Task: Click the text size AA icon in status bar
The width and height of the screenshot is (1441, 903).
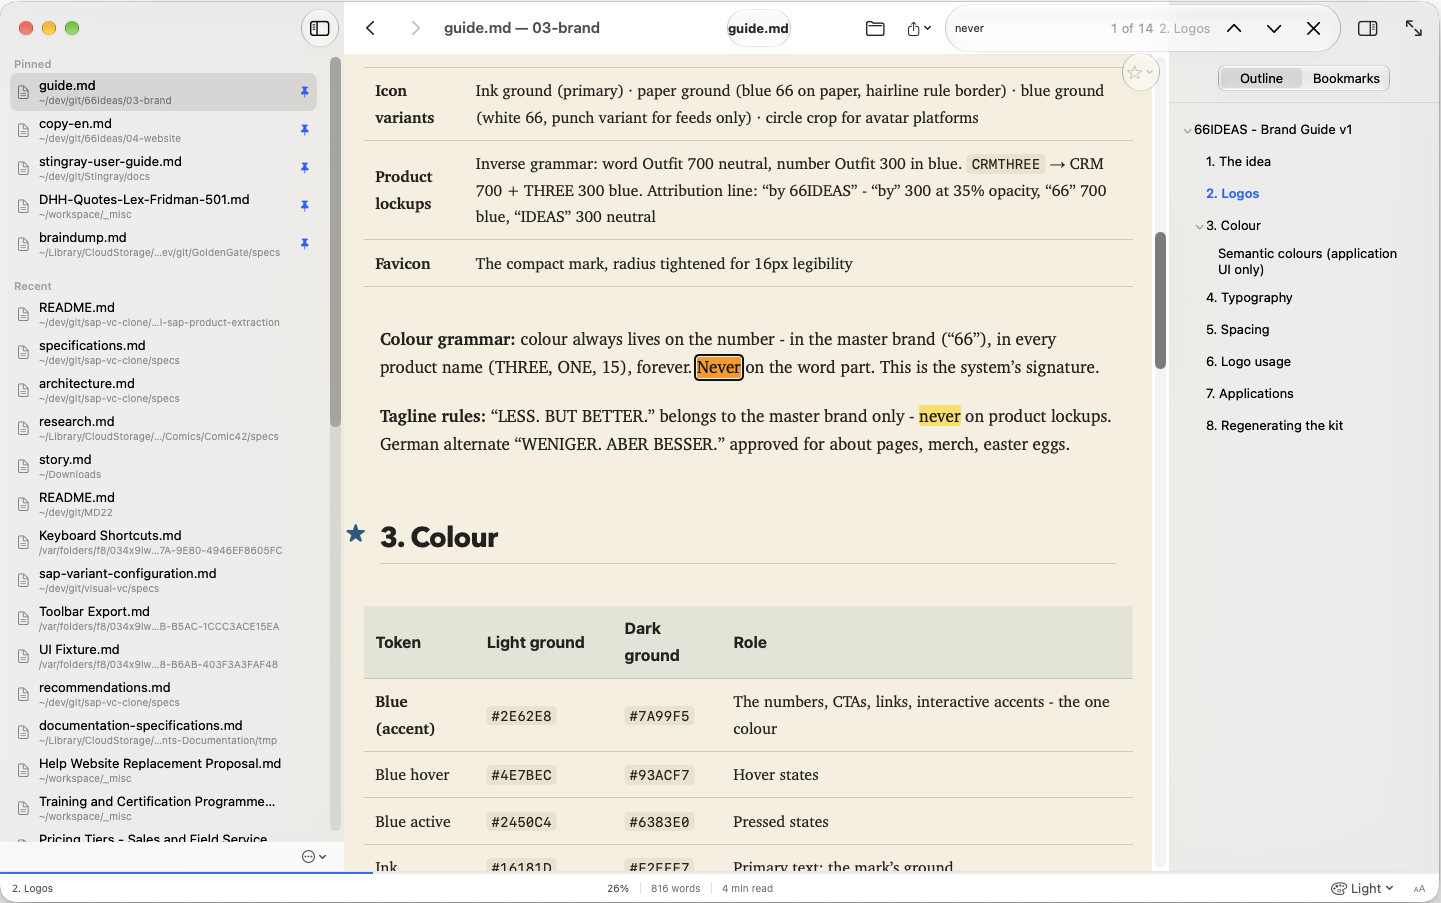Action: click(1419, 888)
